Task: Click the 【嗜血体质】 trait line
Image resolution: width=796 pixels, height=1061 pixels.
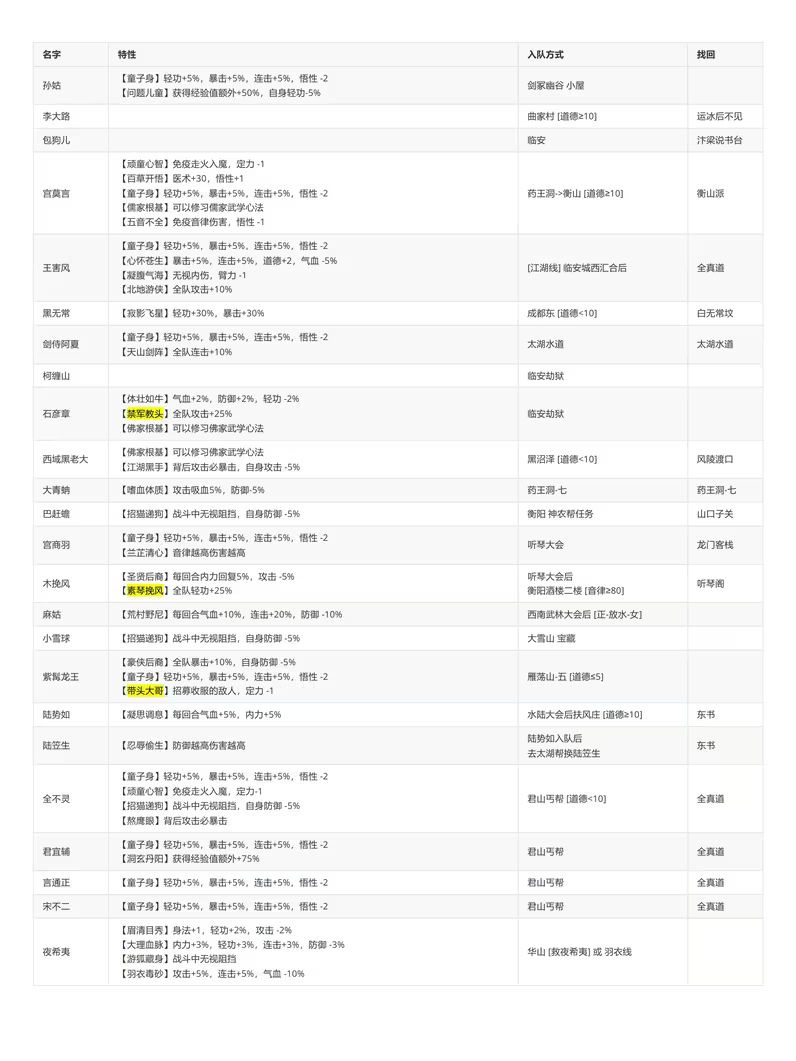Action: click(192, 491)
